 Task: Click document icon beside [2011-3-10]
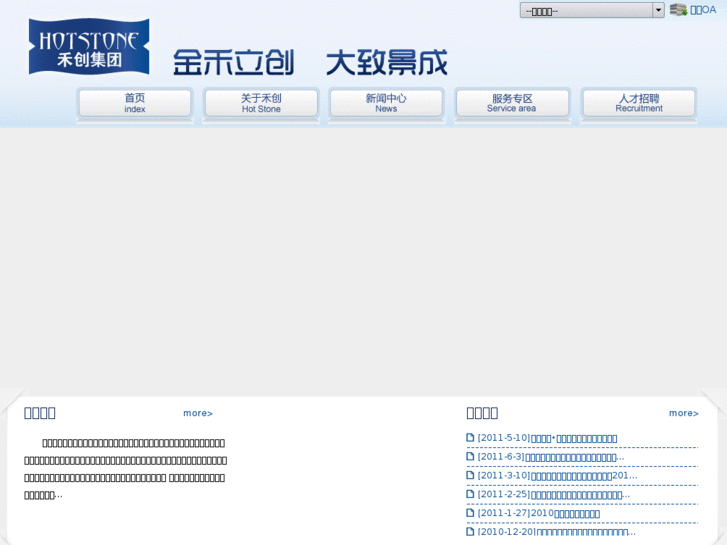(x=470, y=475)
